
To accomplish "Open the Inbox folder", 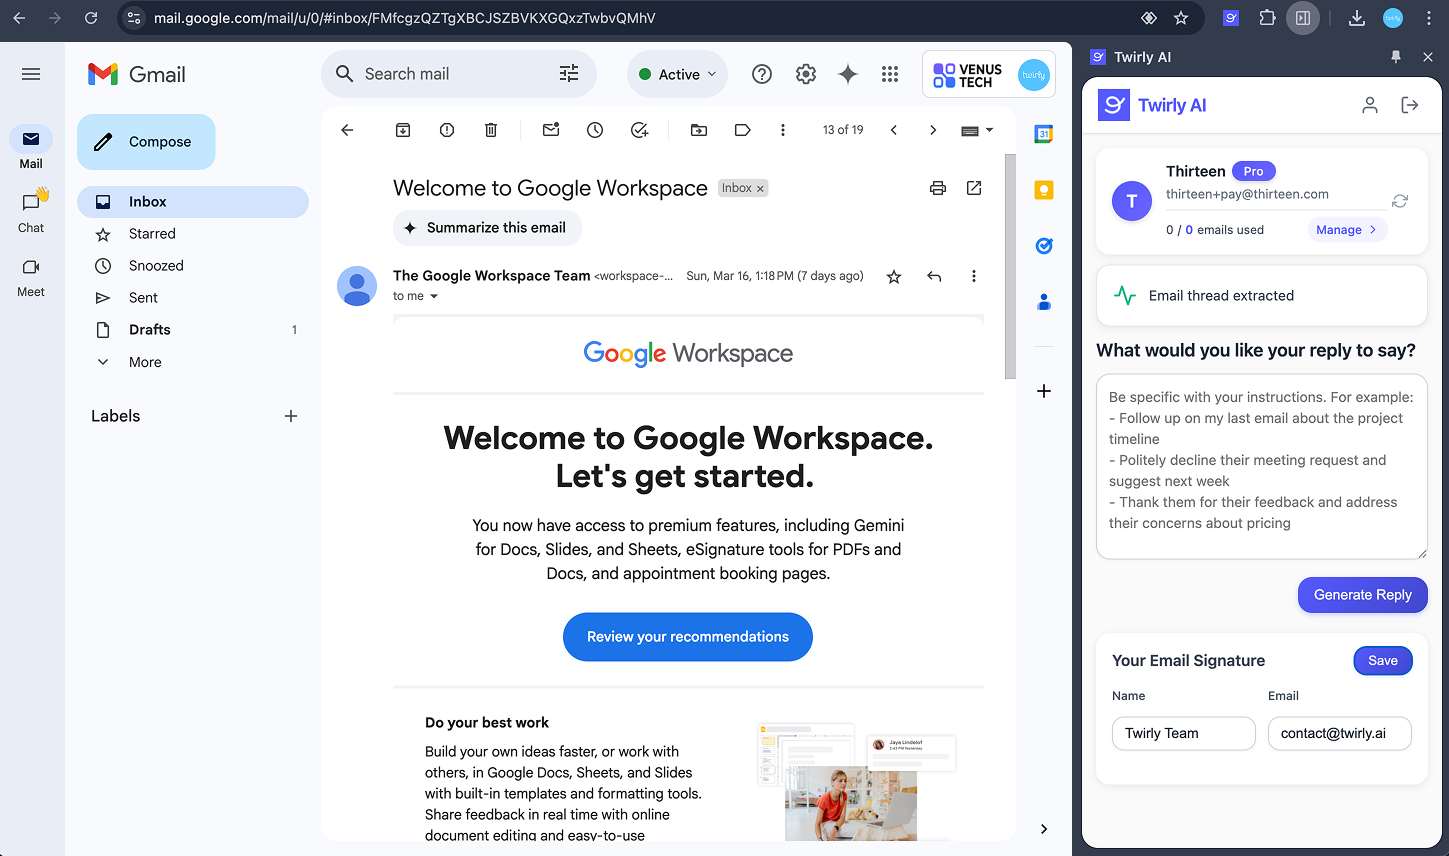I will [x=193, y=202].
